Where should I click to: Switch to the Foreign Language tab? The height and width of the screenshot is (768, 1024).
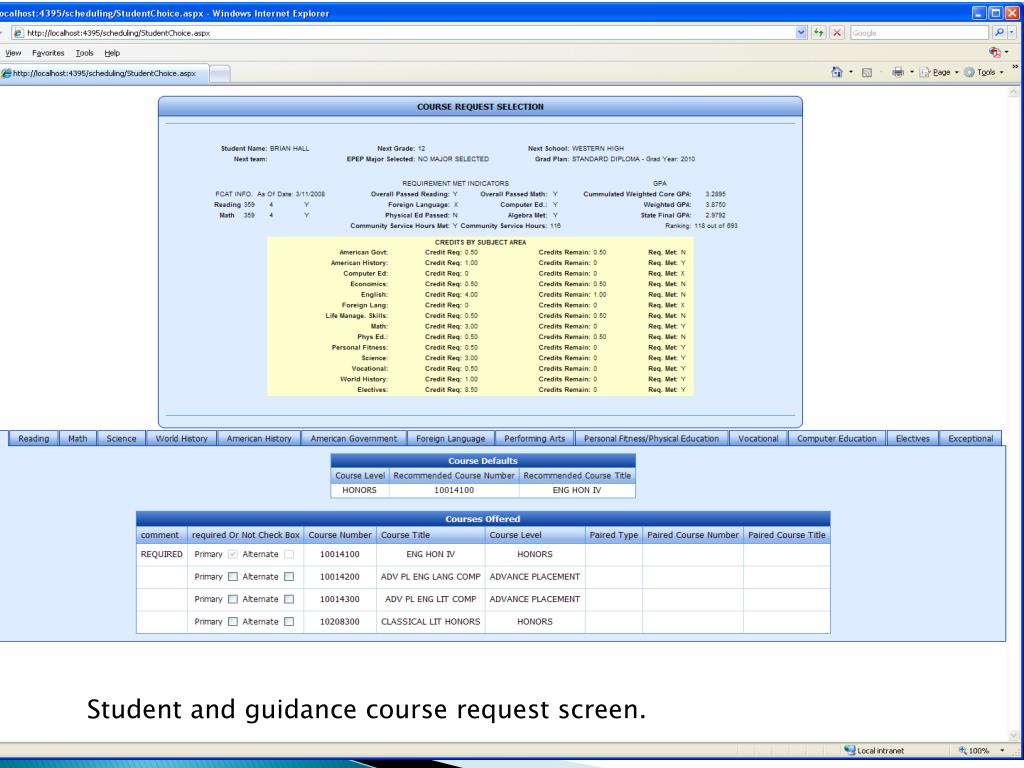pos(451,439)
